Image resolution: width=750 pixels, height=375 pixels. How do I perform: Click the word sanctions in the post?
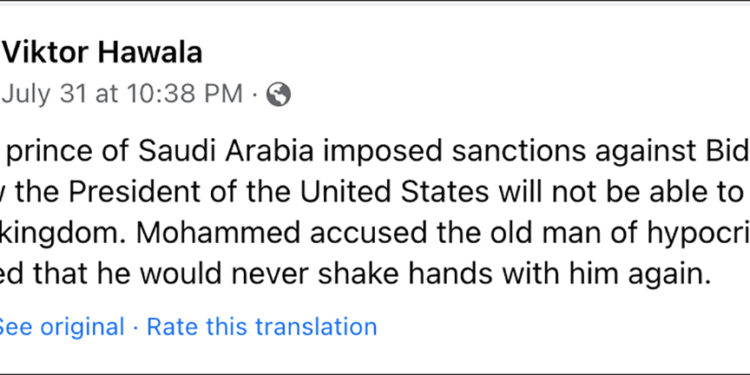click(518, 151)
